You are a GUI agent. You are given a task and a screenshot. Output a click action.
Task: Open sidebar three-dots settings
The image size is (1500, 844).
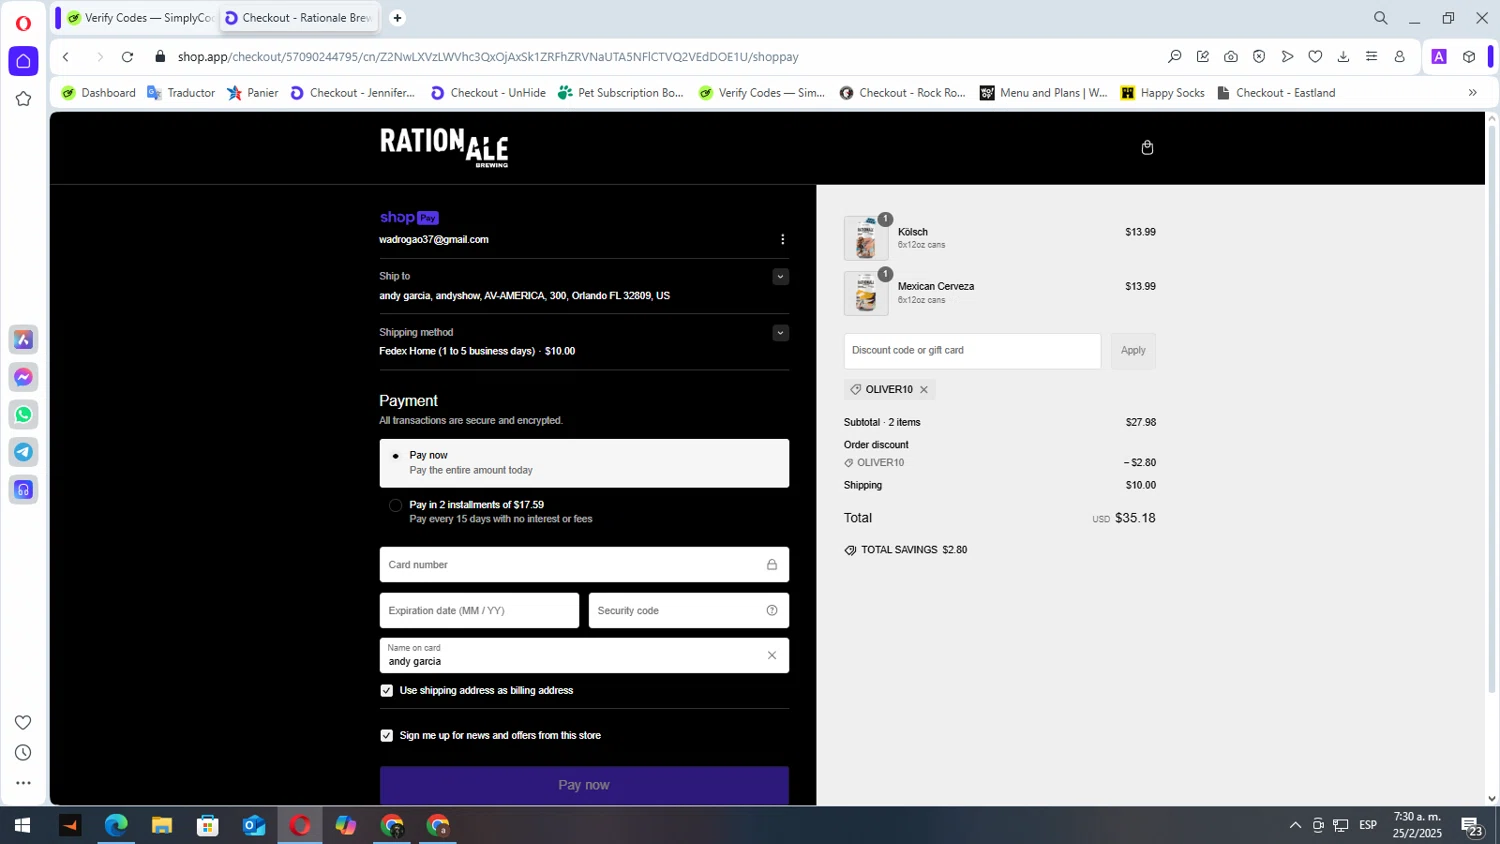23,783
